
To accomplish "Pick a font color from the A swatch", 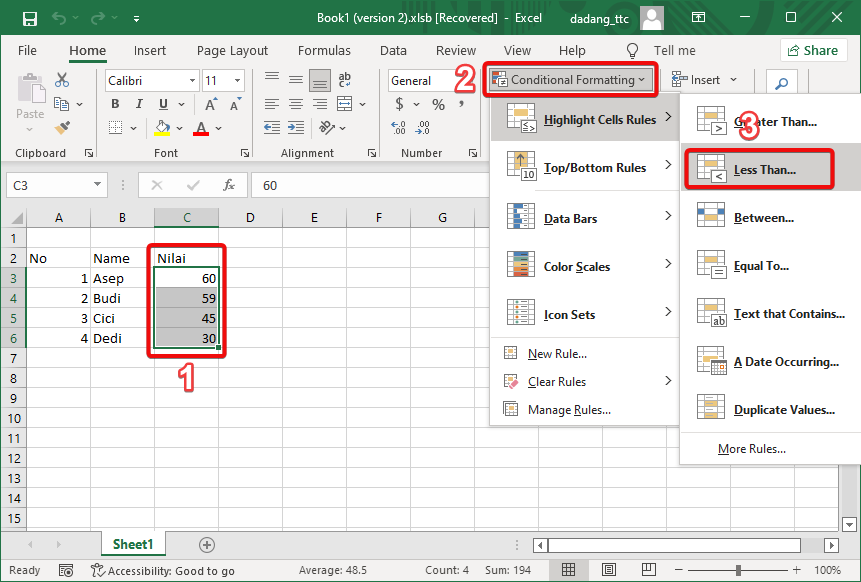I will pos(201,127).
